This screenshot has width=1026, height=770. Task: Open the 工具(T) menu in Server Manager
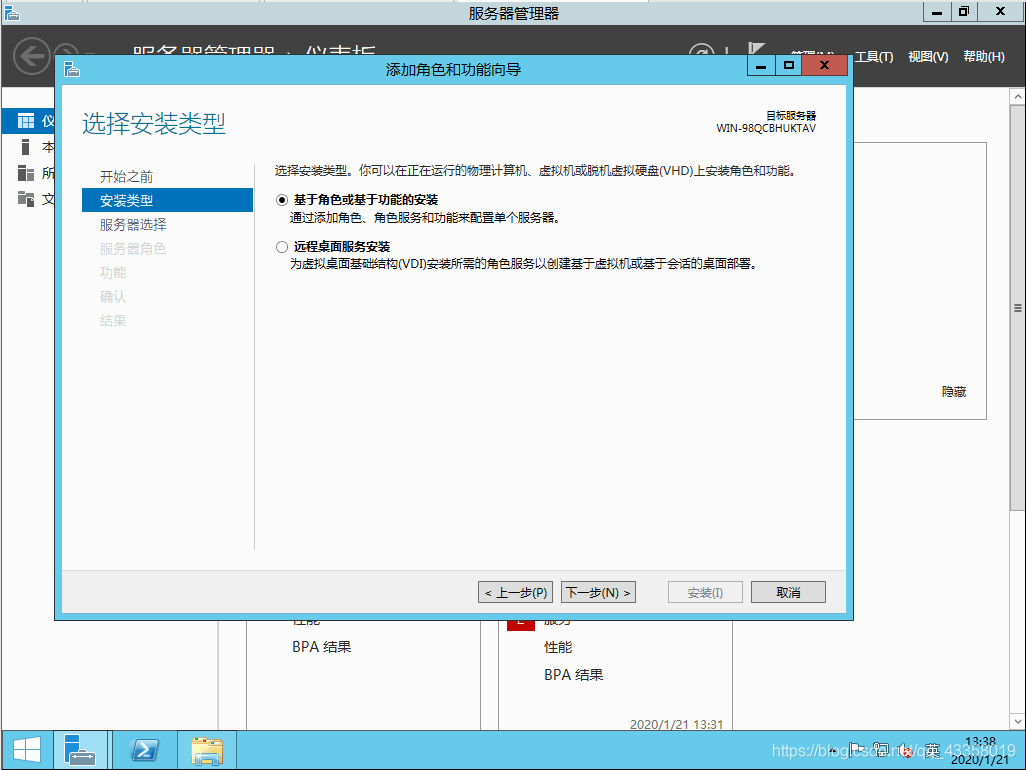click(874, 57)
